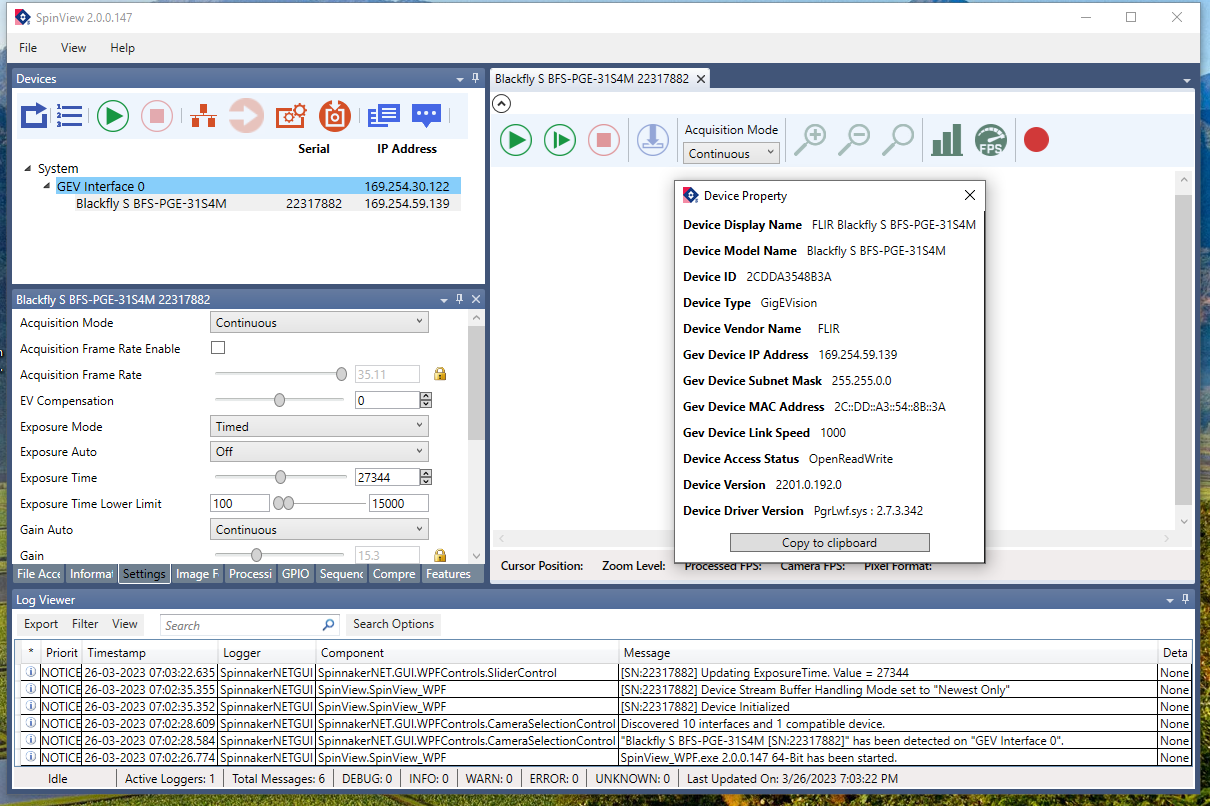Click the FPS gauge icon
Screen dimensions: 1210x806
pos(990,140)
